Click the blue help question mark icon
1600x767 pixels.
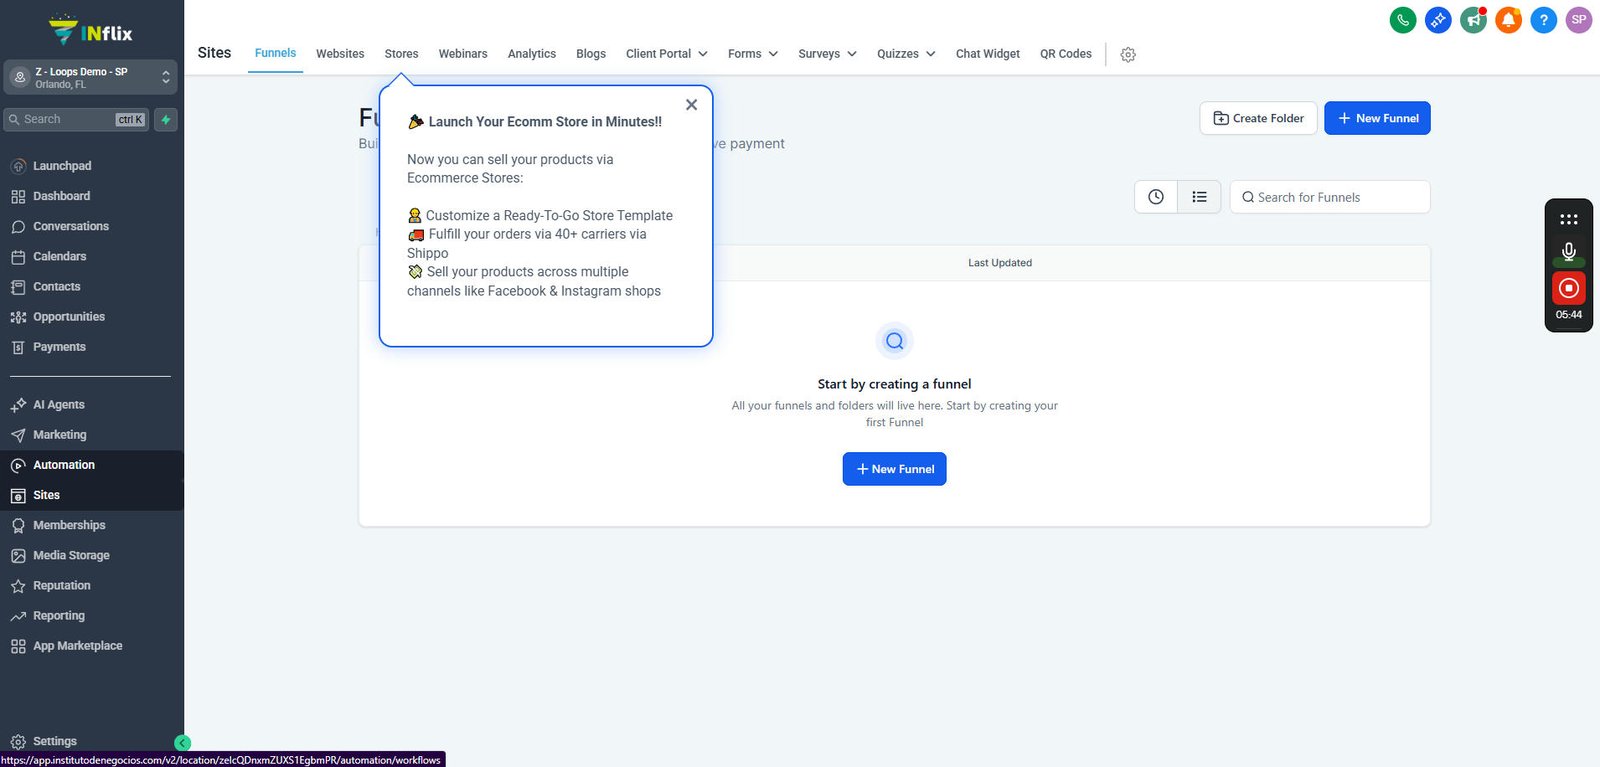tap(1544, 20)
